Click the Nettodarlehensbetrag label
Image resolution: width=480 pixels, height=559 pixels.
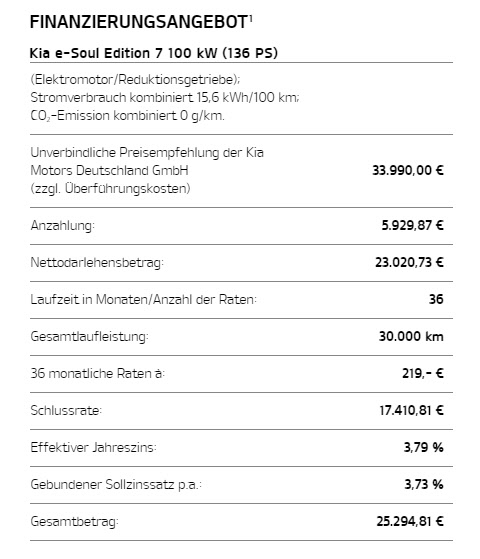pos(97,262)
